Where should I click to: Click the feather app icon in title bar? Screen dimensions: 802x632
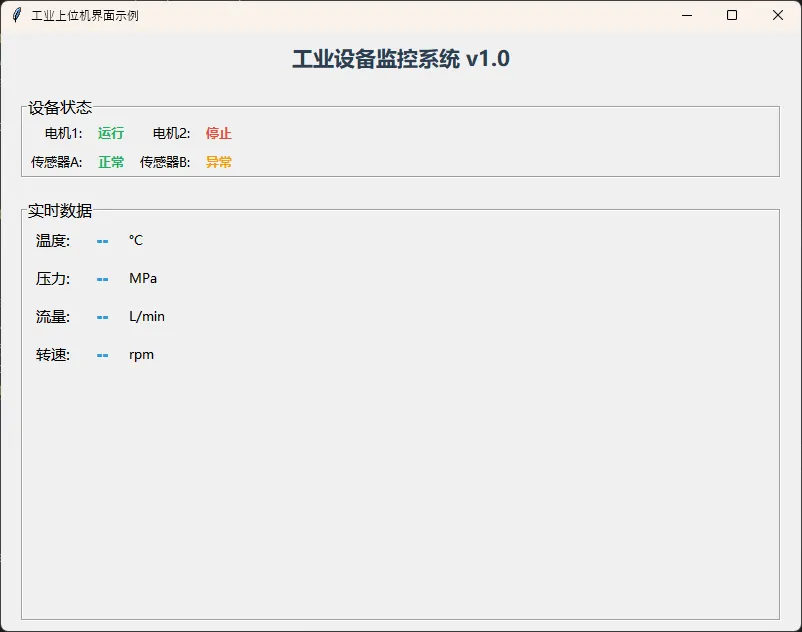point(16,15)
